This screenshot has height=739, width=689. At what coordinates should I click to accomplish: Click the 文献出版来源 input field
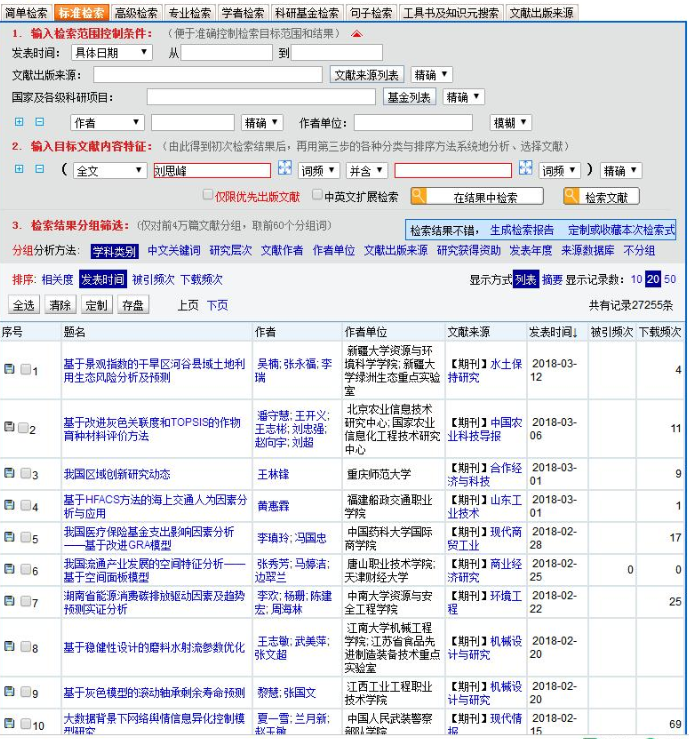coord(207,74)
